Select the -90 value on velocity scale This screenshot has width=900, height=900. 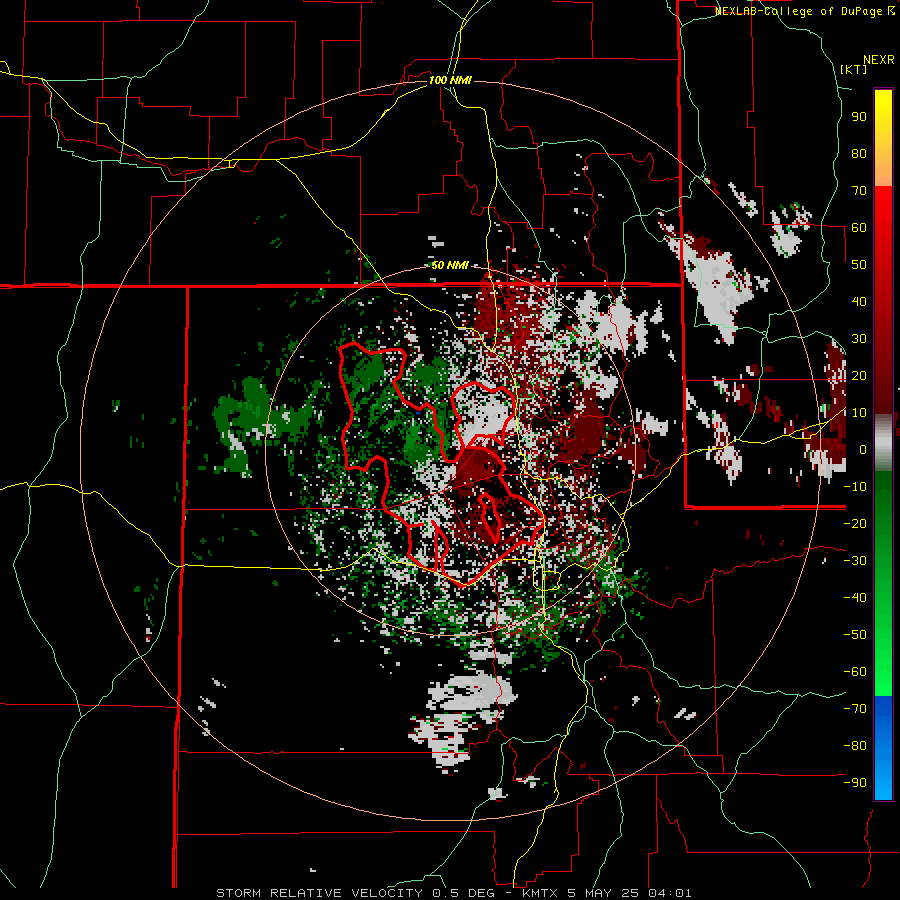pos(855,783)
